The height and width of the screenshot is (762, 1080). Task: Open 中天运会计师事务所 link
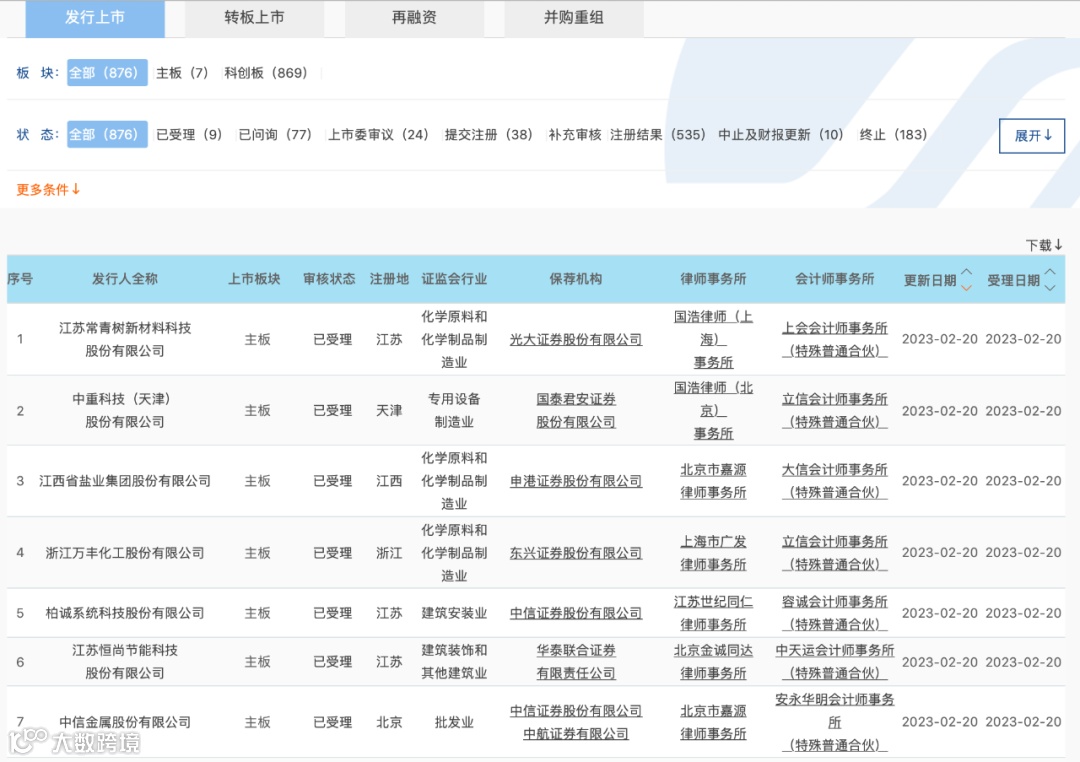[835, 661]
